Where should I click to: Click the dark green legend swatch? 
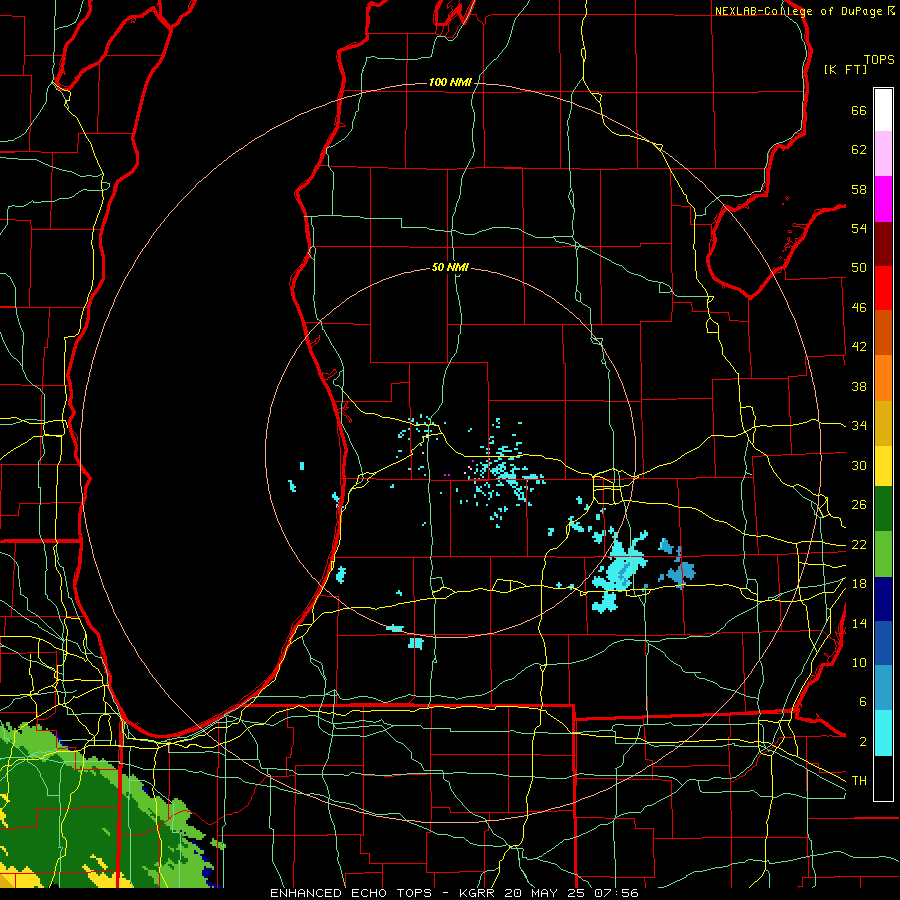point(883,509)
